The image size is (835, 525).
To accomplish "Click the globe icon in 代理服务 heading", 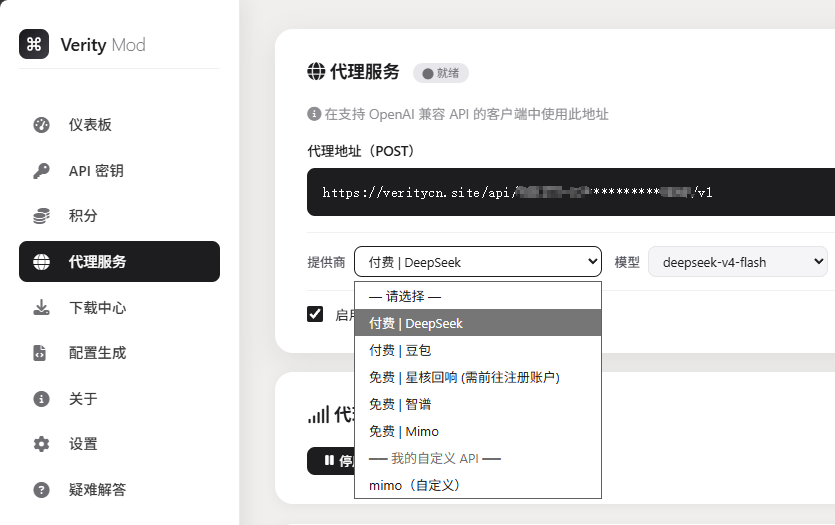I will 316,71.
